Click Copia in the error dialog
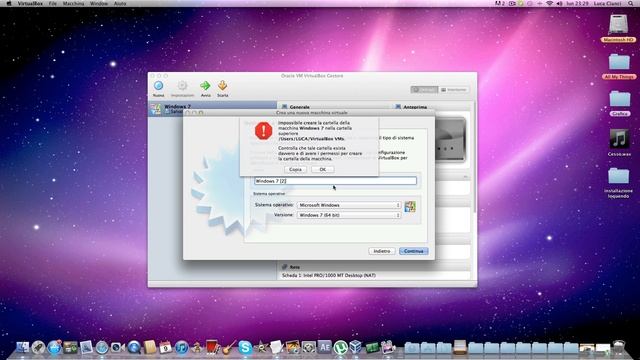Viewport: 640px width, 360px height. click(x=295, y=169)
